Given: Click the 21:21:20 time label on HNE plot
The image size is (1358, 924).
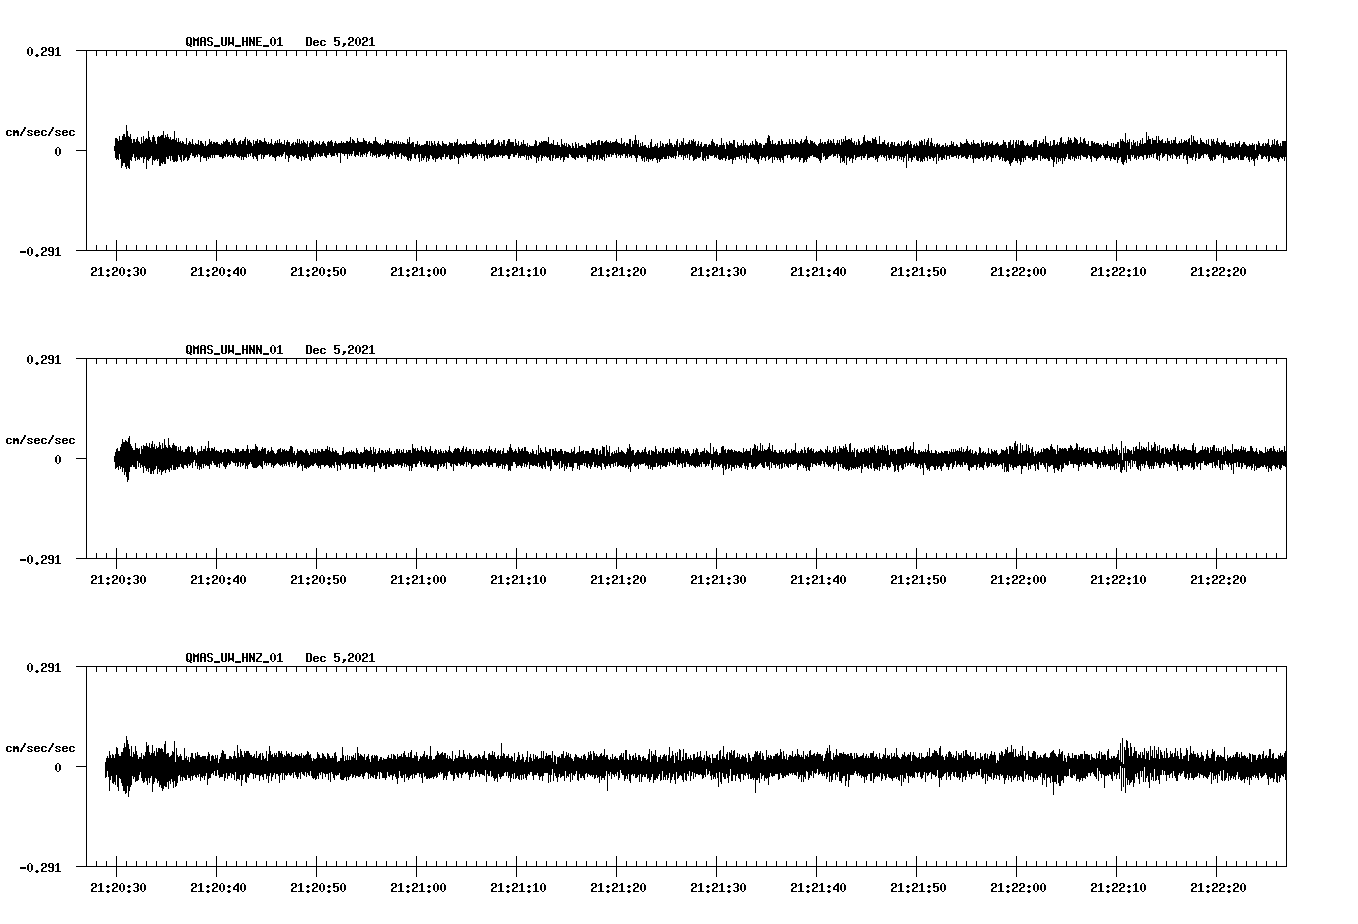Looking at the screenshot, I should coord(618,272).
